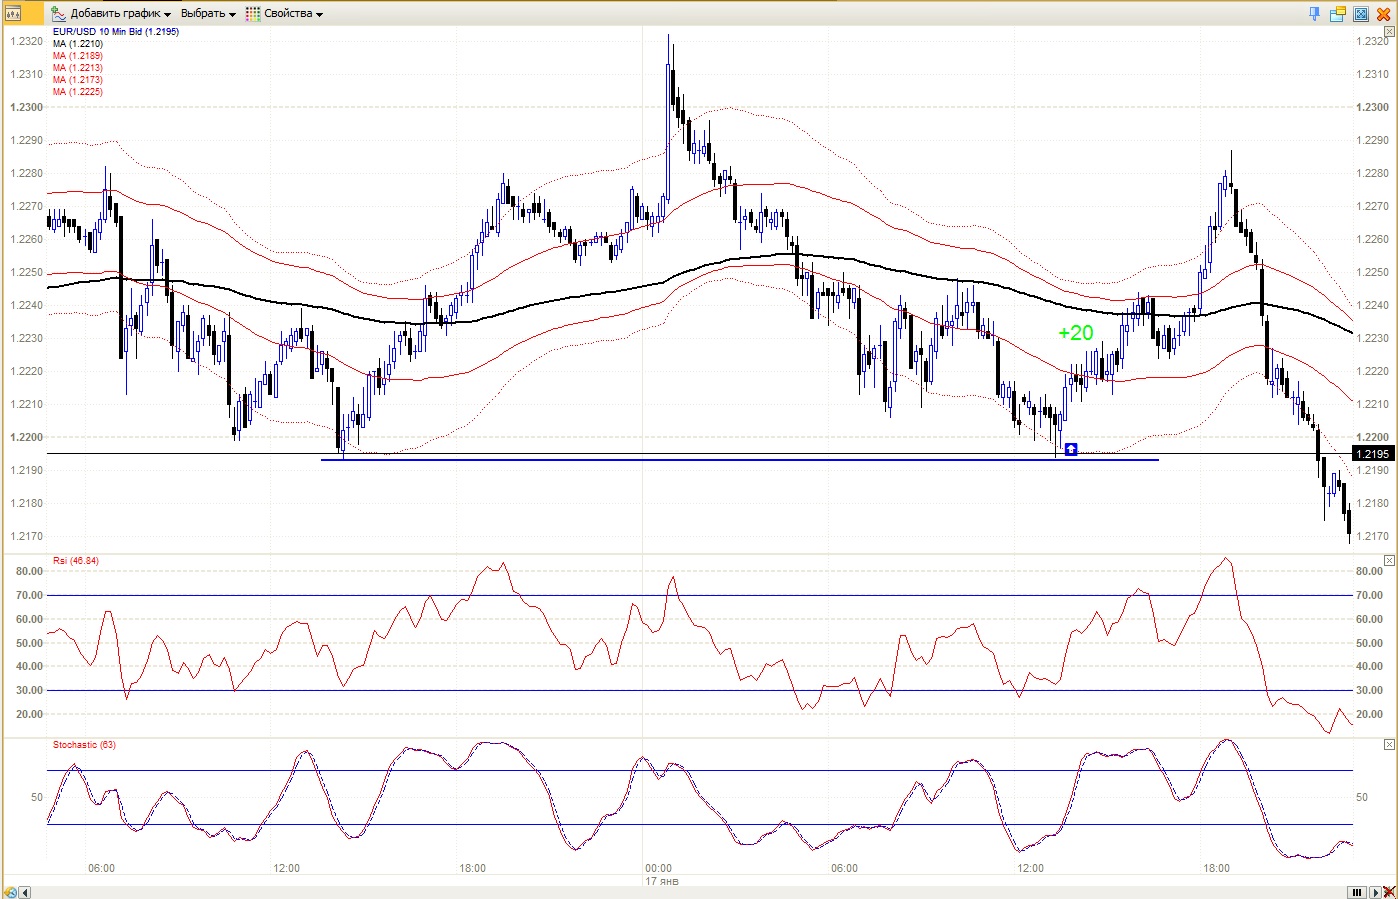The image size is (1398, 899).
Task: Click the add chart icon with green plus
Action: click(x=59, y=14)
